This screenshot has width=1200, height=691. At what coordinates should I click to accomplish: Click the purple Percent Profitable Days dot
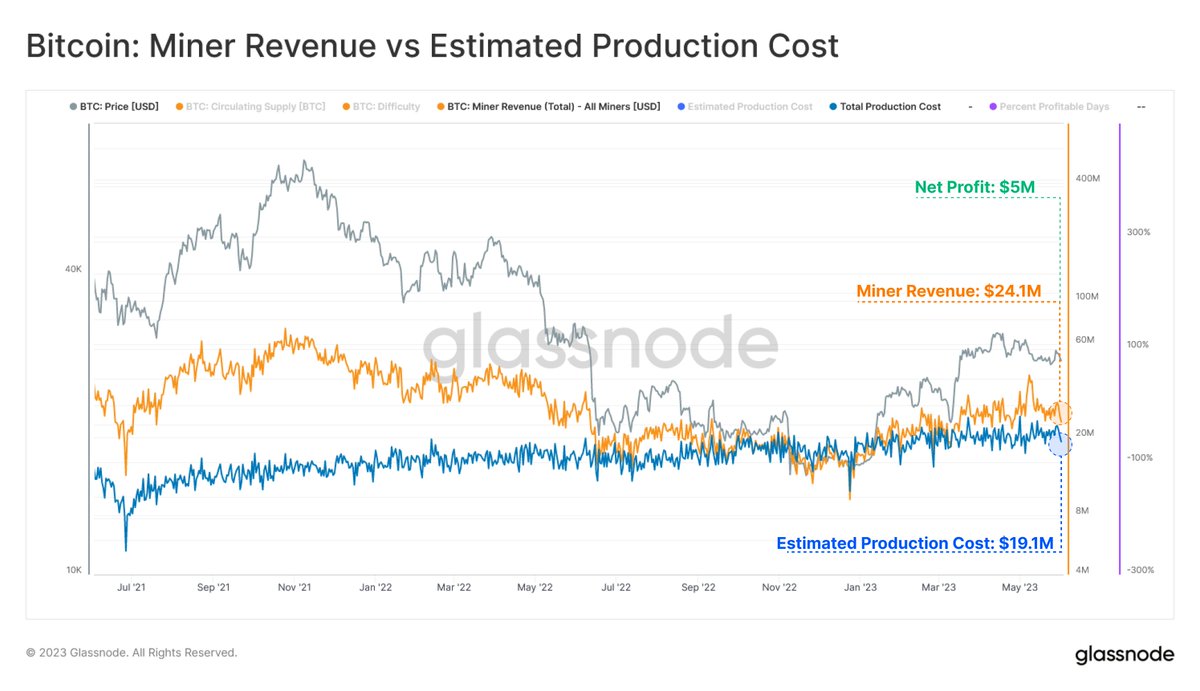point(992,107)
